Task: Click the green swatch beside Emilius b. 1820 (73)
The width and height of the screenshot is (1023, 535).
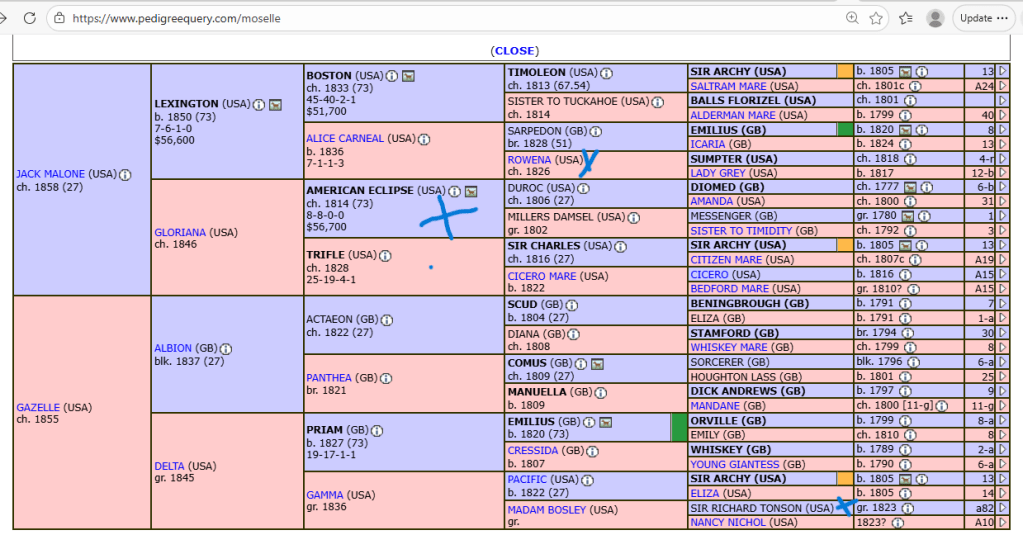Action: click(x=678, y=427)
